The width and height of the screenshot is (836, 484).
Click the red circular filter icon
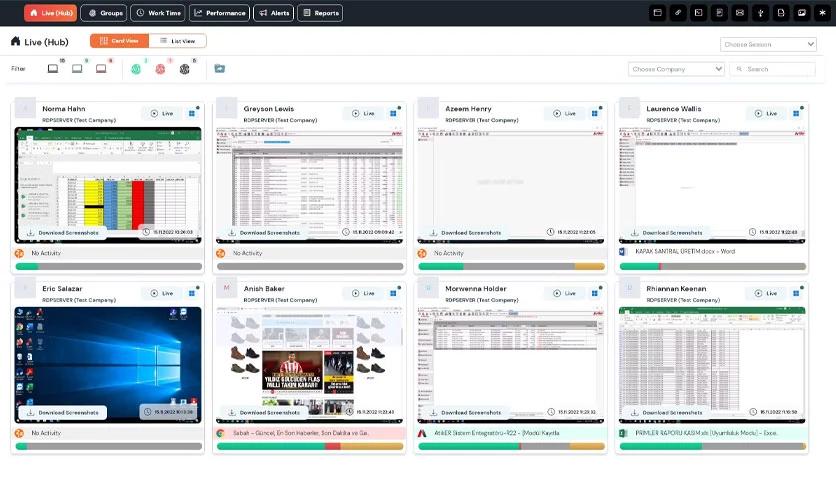[x=160, y=69]
